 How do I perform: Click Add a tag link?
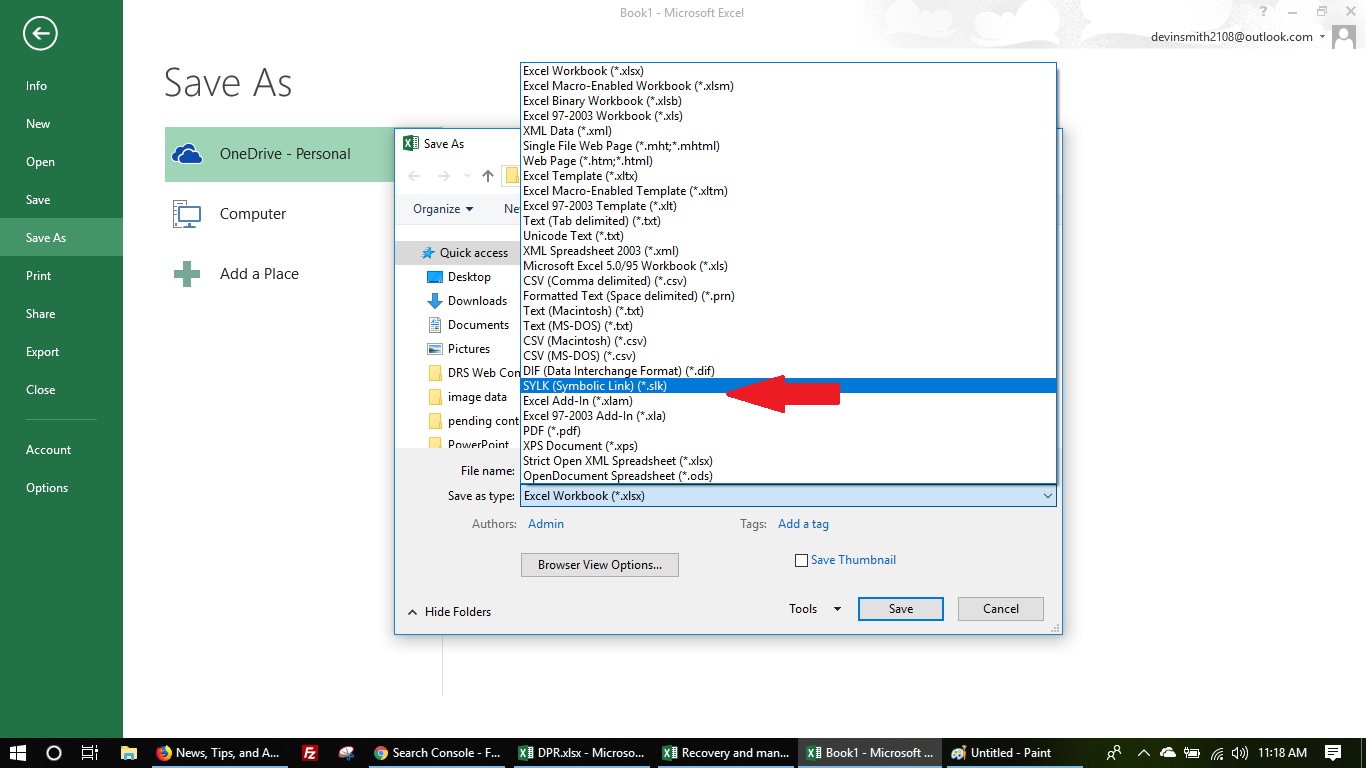(x=803, y=524)
